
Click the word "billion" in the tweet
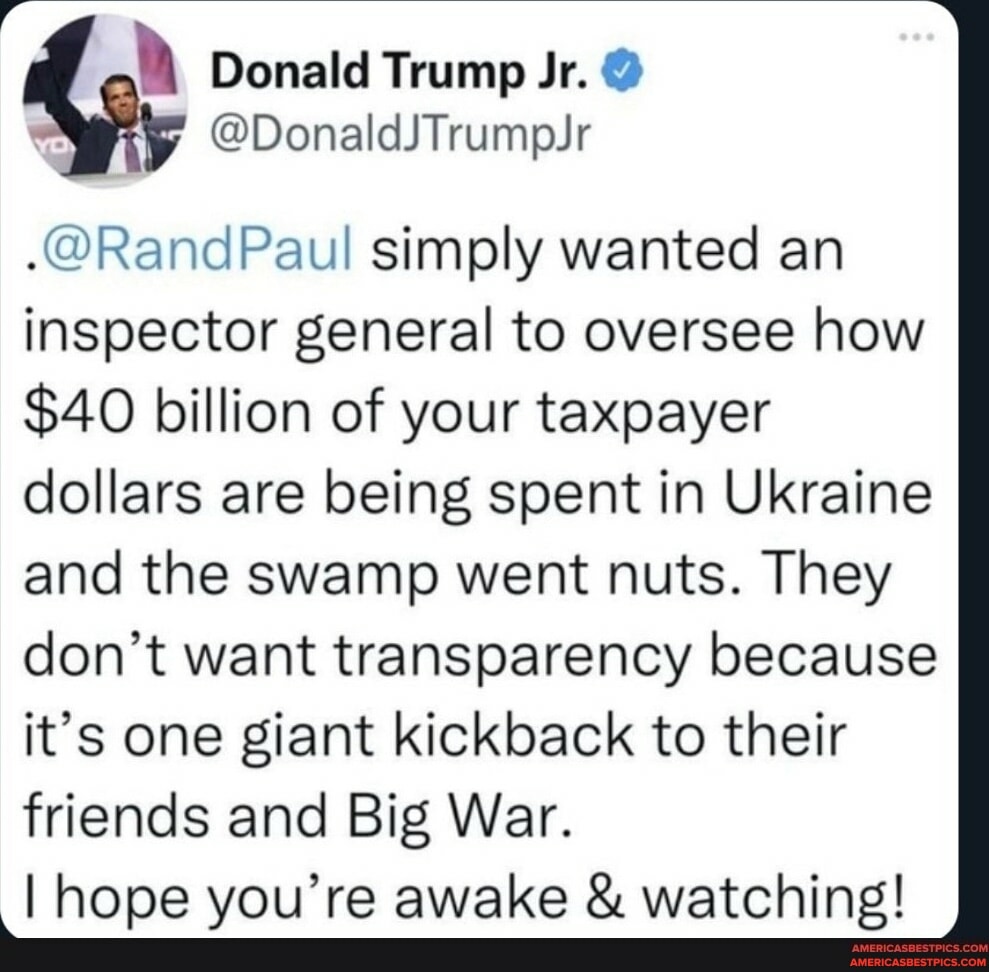(233, 413)
